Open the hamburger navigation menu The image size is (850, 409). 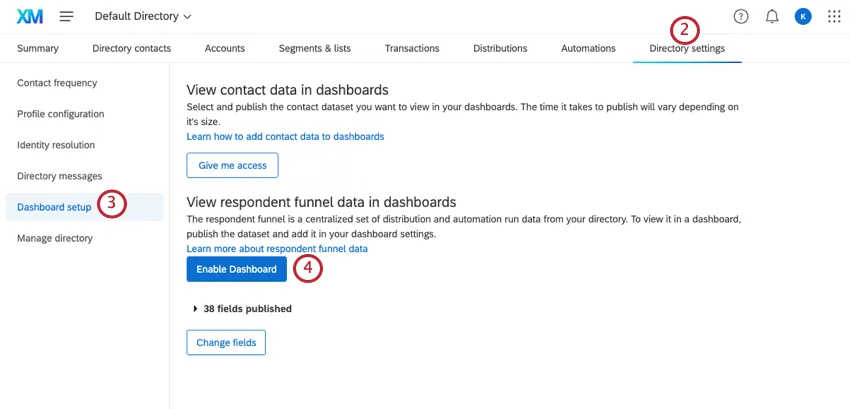(x=67, y=17)
